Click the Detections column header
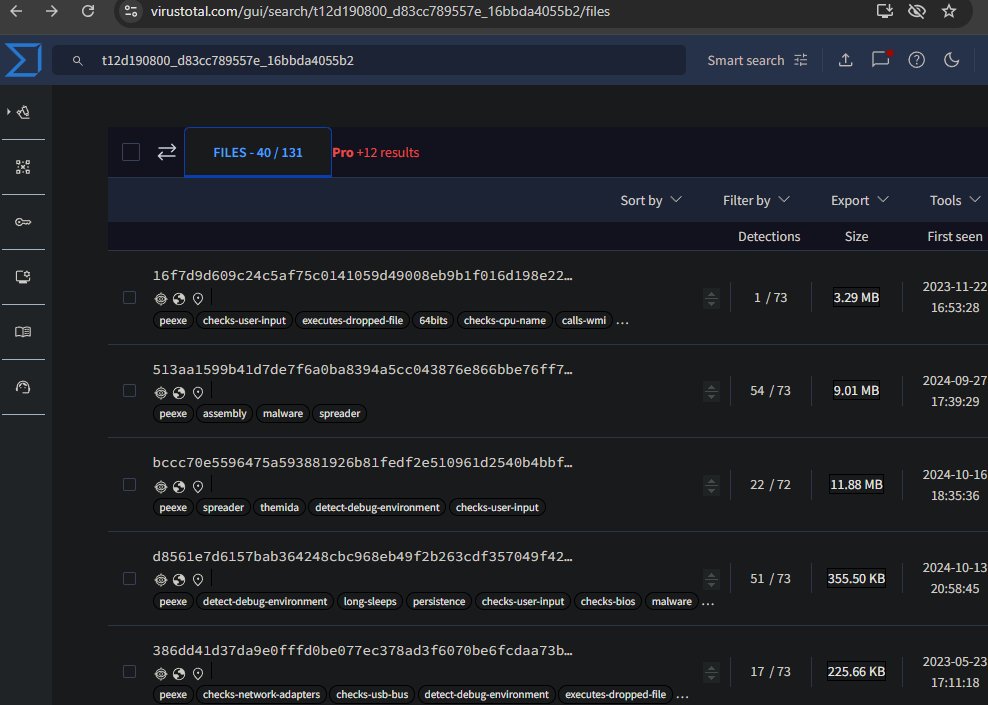Viewport: 988px width, 705px height. tap(769, 236)
